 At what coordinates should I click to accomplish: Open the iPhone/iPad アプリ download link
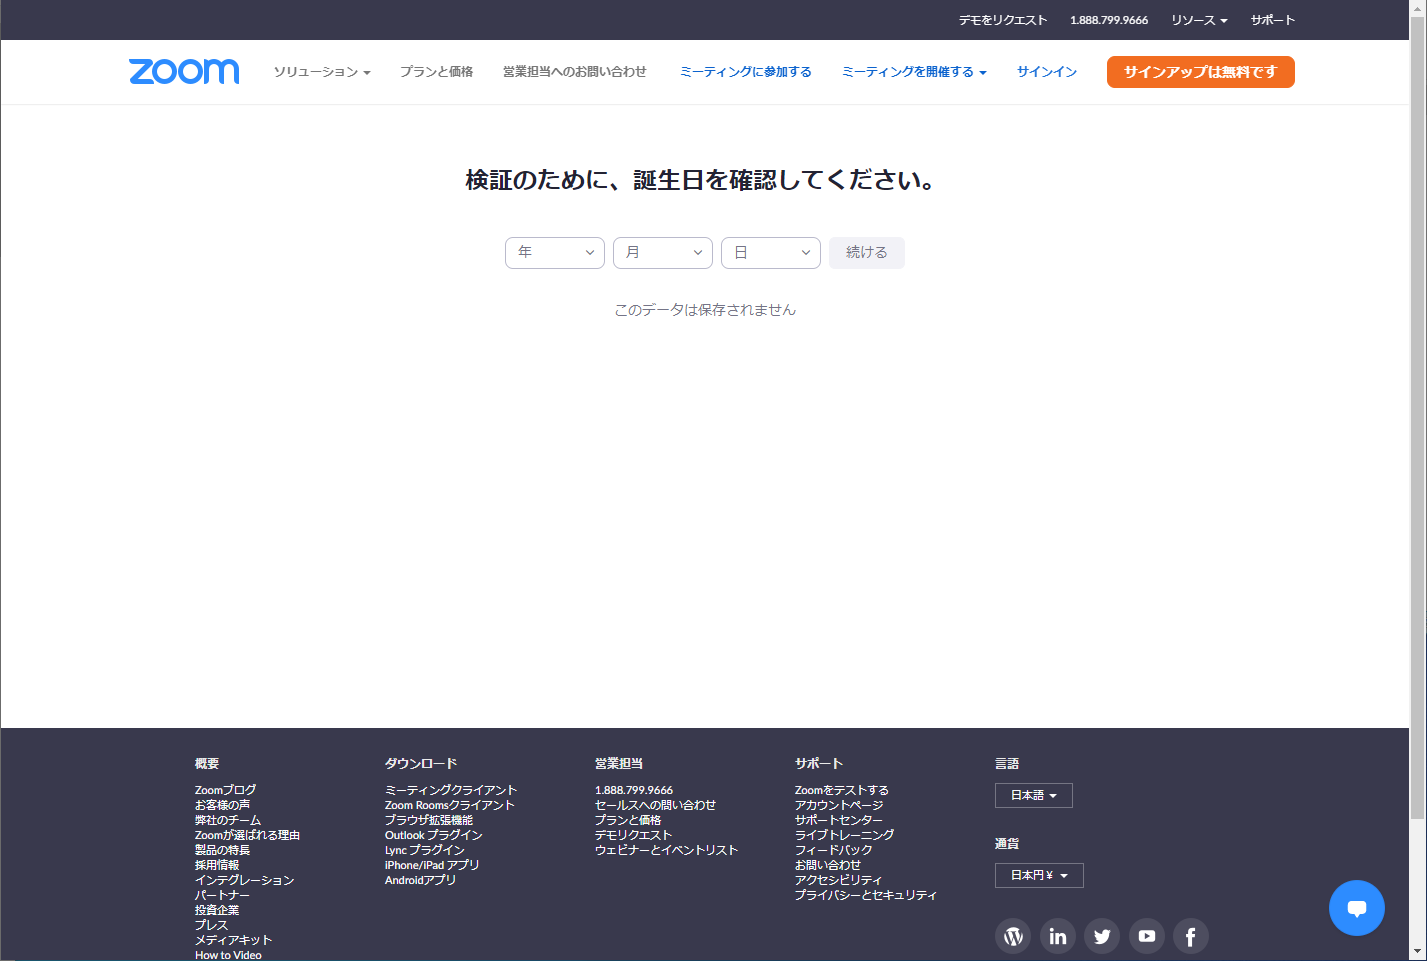pyautogui.click(x=432, y=865)
